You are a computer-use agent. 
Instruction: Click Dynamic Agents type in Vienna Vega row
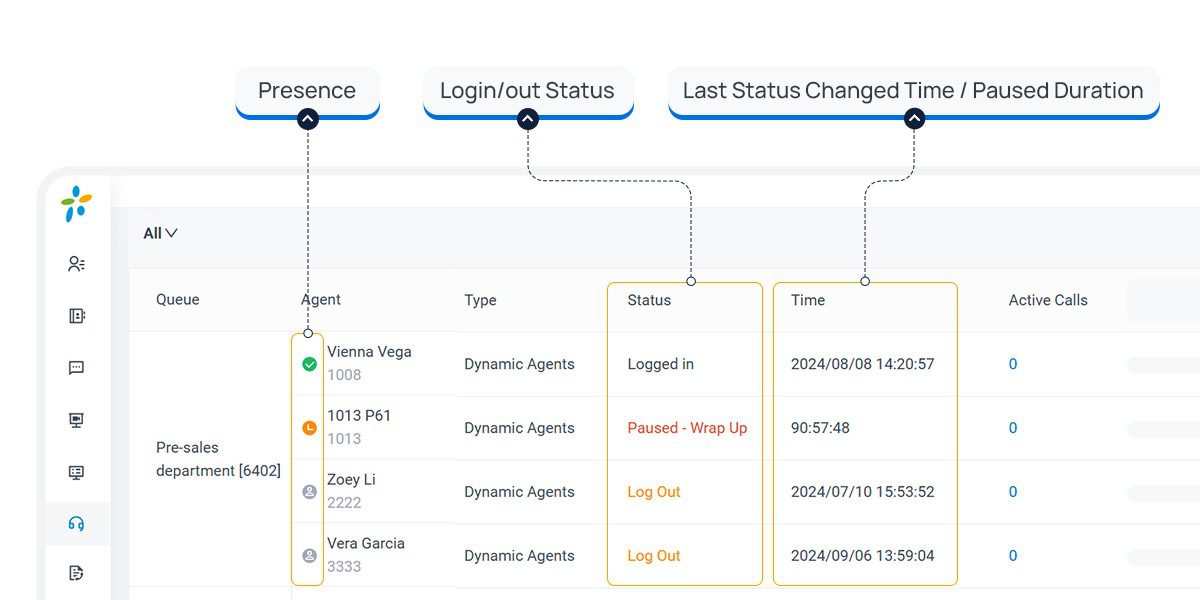tap(519, 364)
